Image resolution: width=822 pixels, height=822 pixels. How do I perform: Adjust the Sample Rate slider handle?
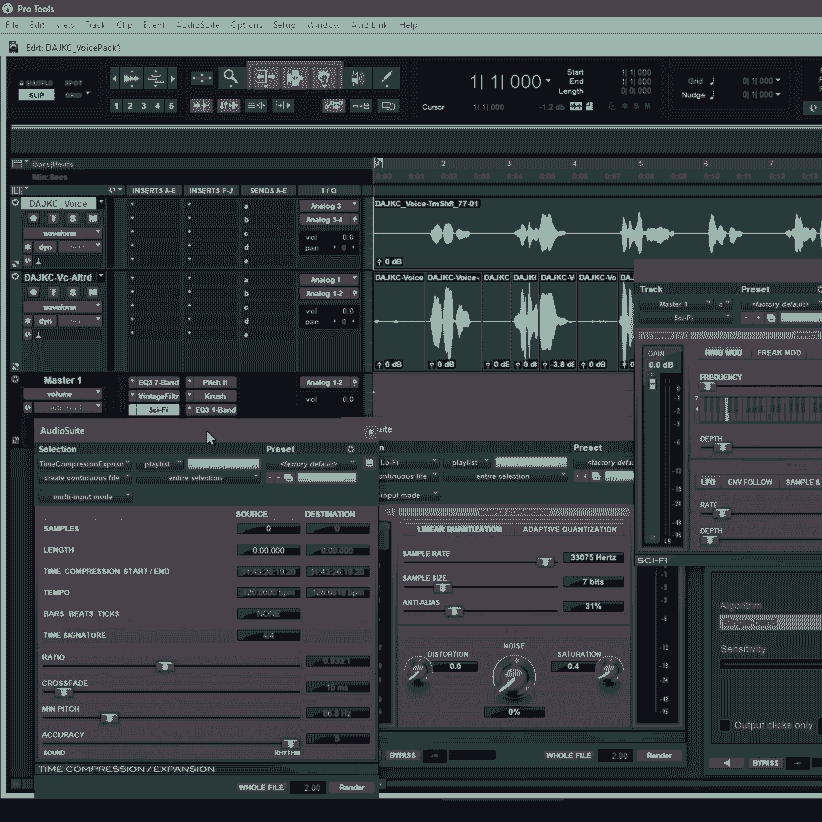click(x=544, y=562)
